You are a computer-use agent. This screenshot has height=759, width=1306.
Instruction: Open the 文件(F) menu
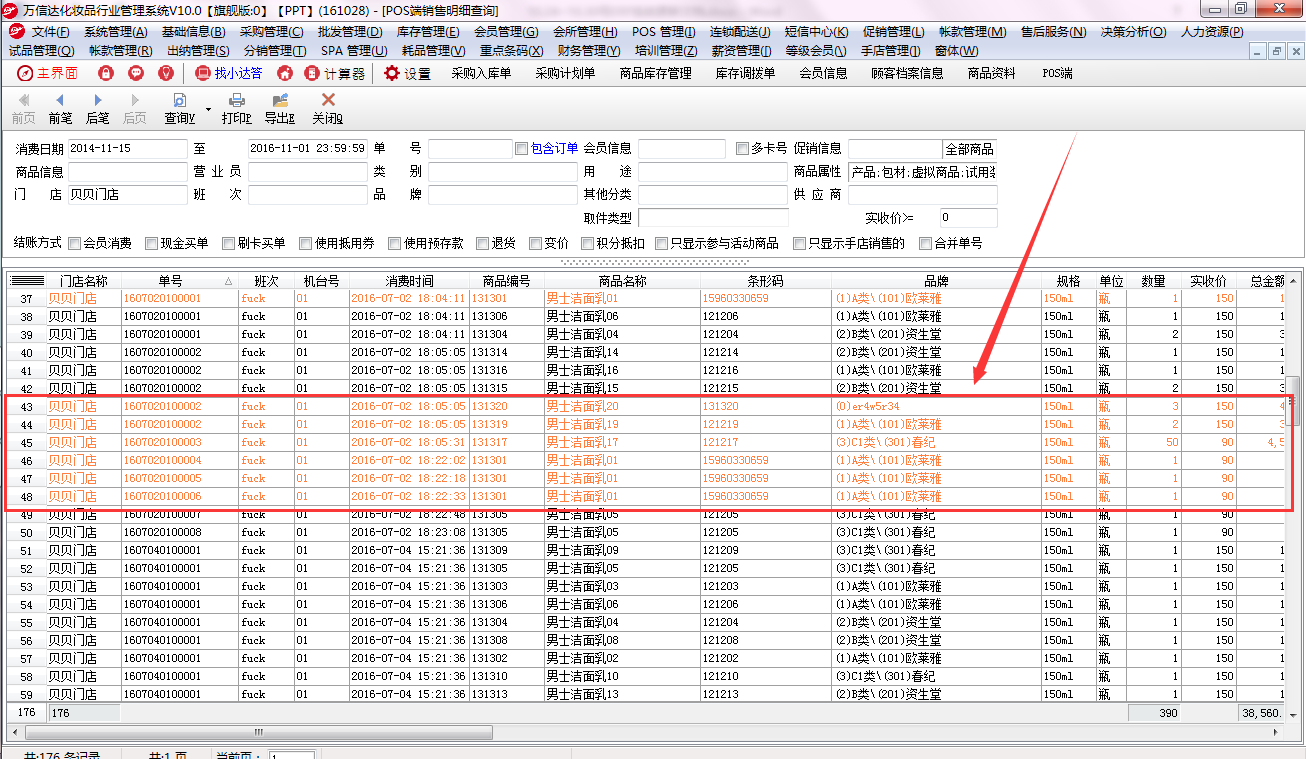(x=49, y=32)
